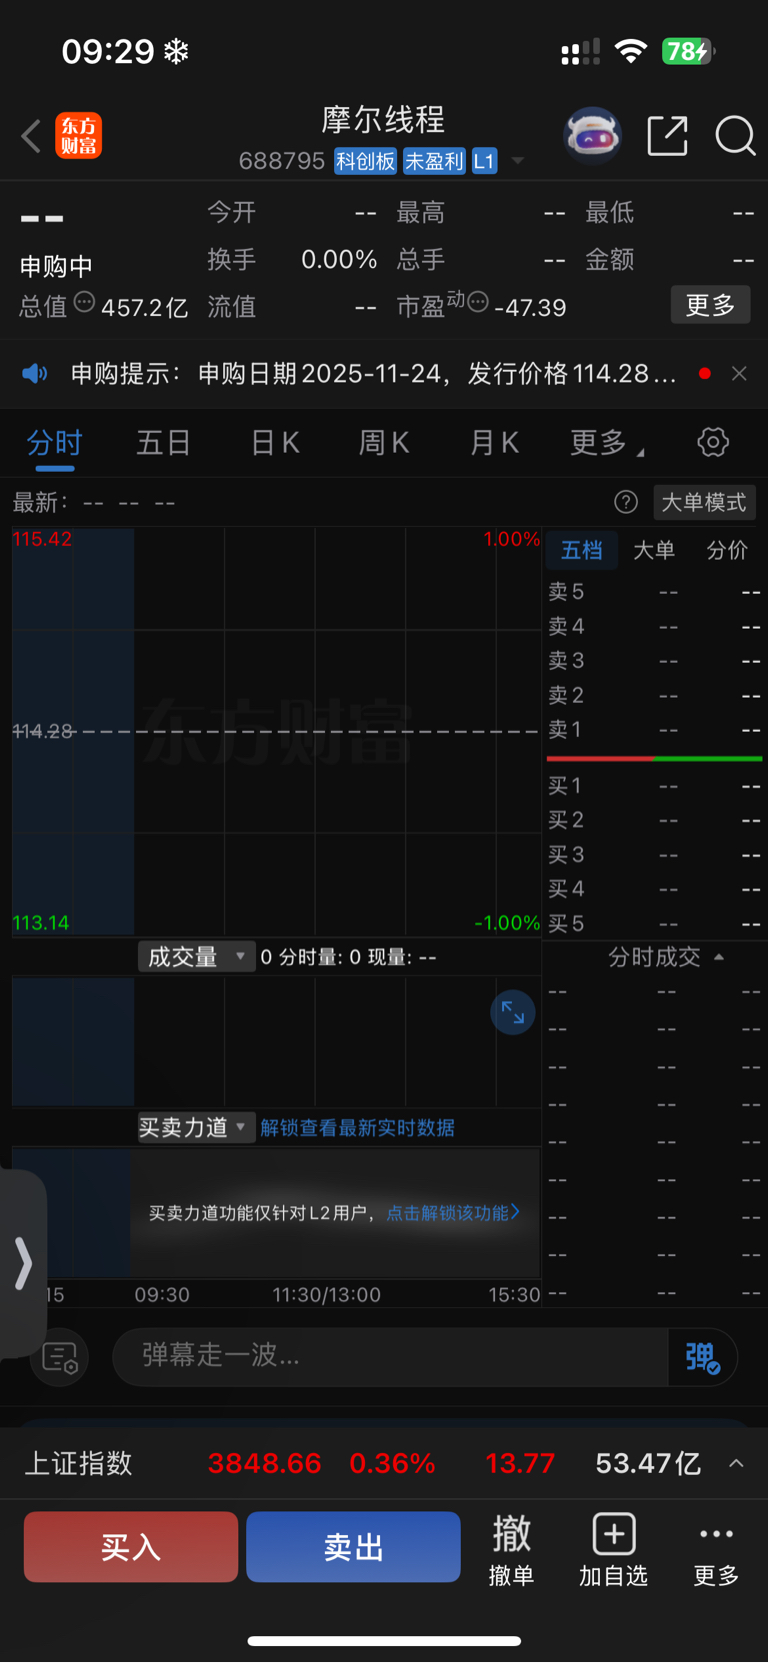Add stock via 加自选
Viewport: 768px width, 1663px height.
614,1550
